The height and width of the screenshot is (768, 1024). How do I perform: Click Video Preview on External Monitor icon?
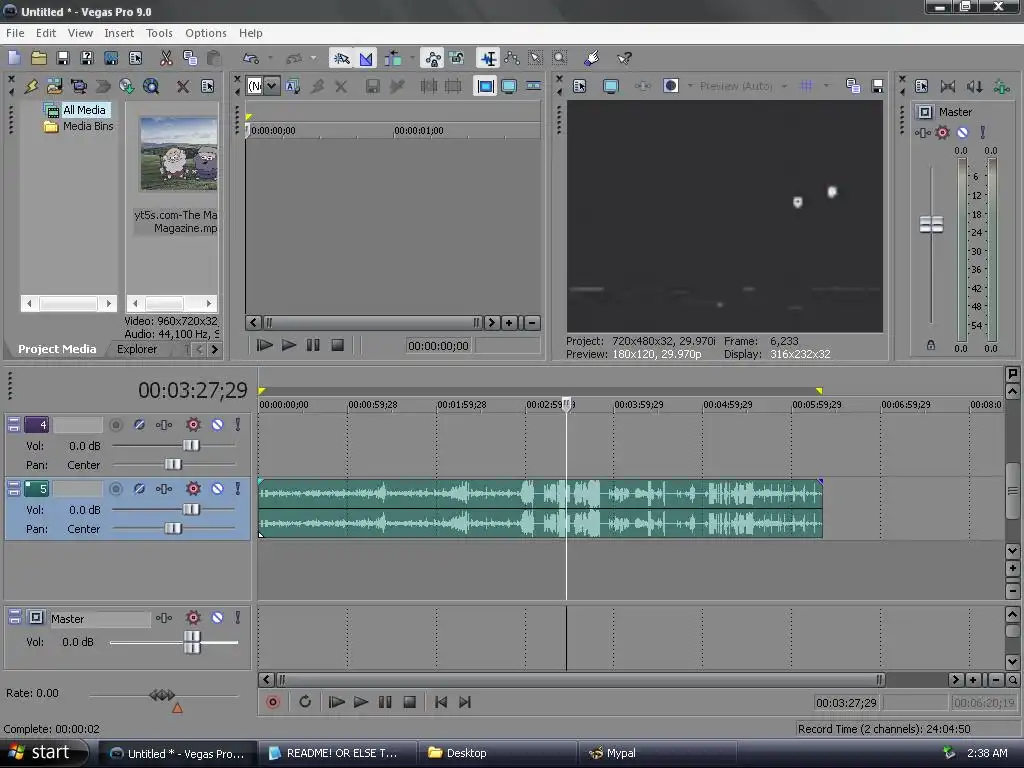point(611,86)
